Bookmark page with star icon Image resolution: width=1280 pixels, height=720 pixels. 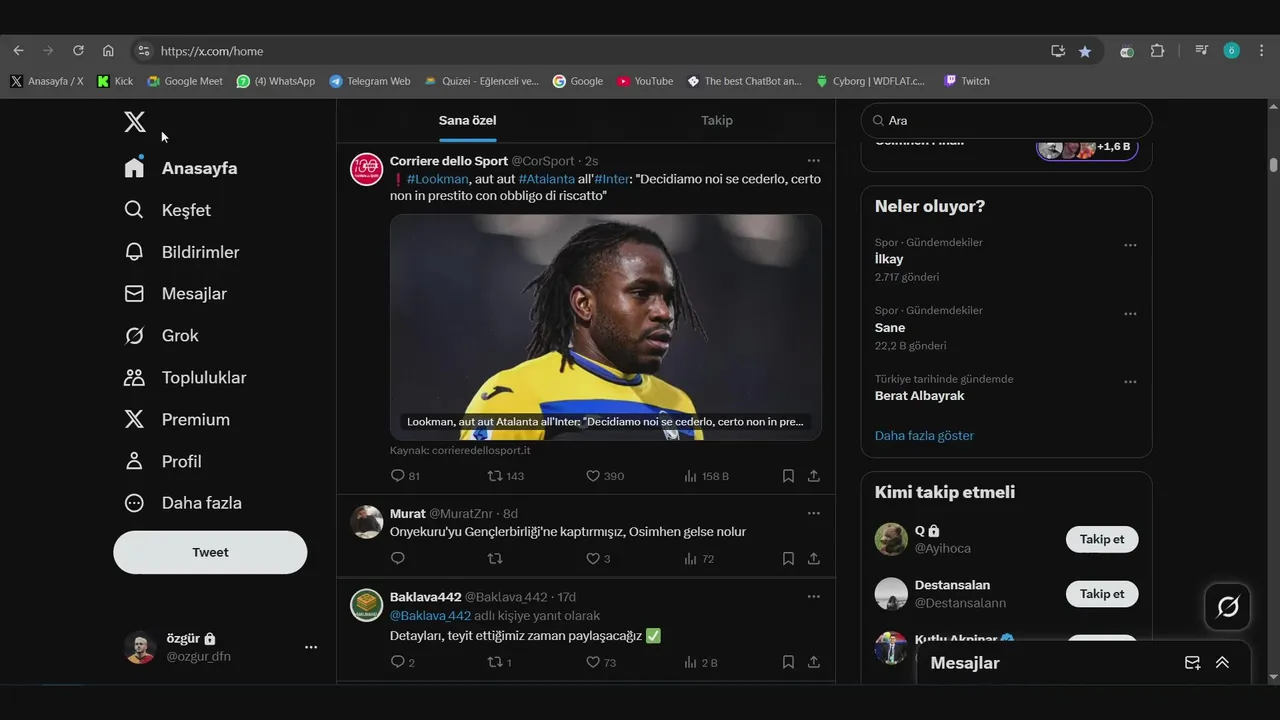[1085, 51]
